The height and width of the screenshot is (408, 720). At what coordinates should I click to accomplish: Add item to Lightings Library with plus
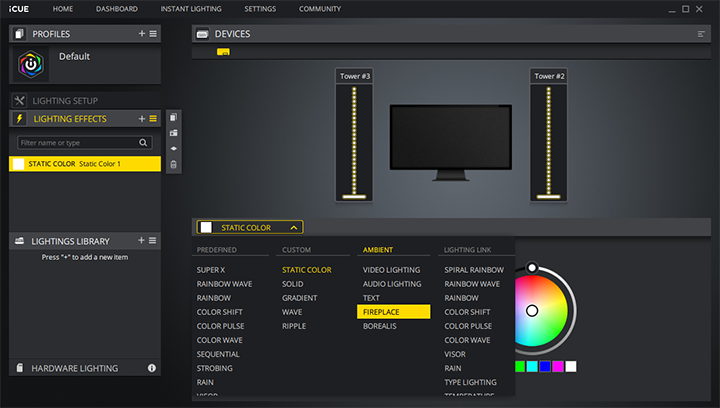click(142, 241)
